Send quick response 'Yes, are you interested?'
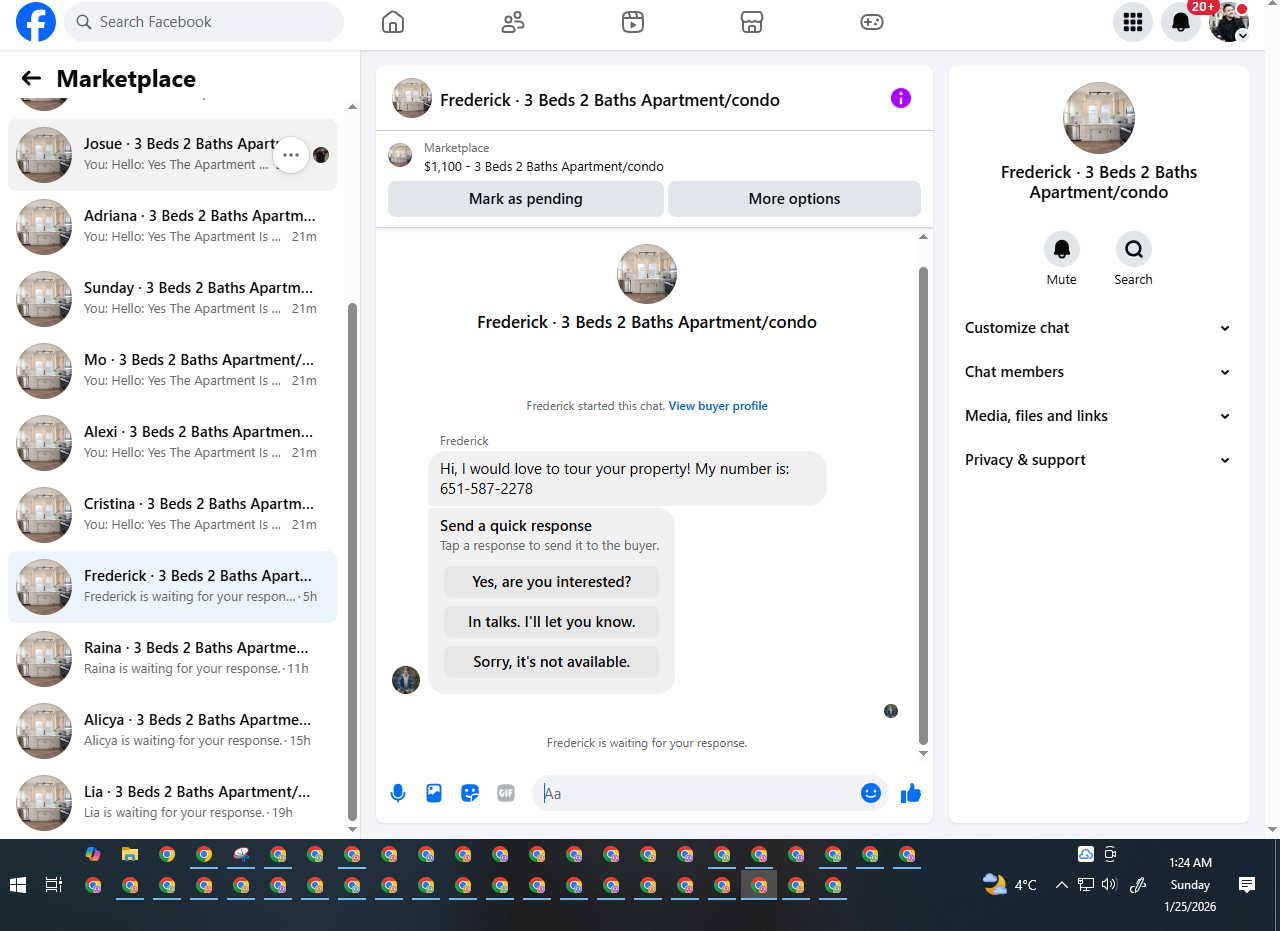The height and width of the screenshot is (931, 1280). (552, 582)
